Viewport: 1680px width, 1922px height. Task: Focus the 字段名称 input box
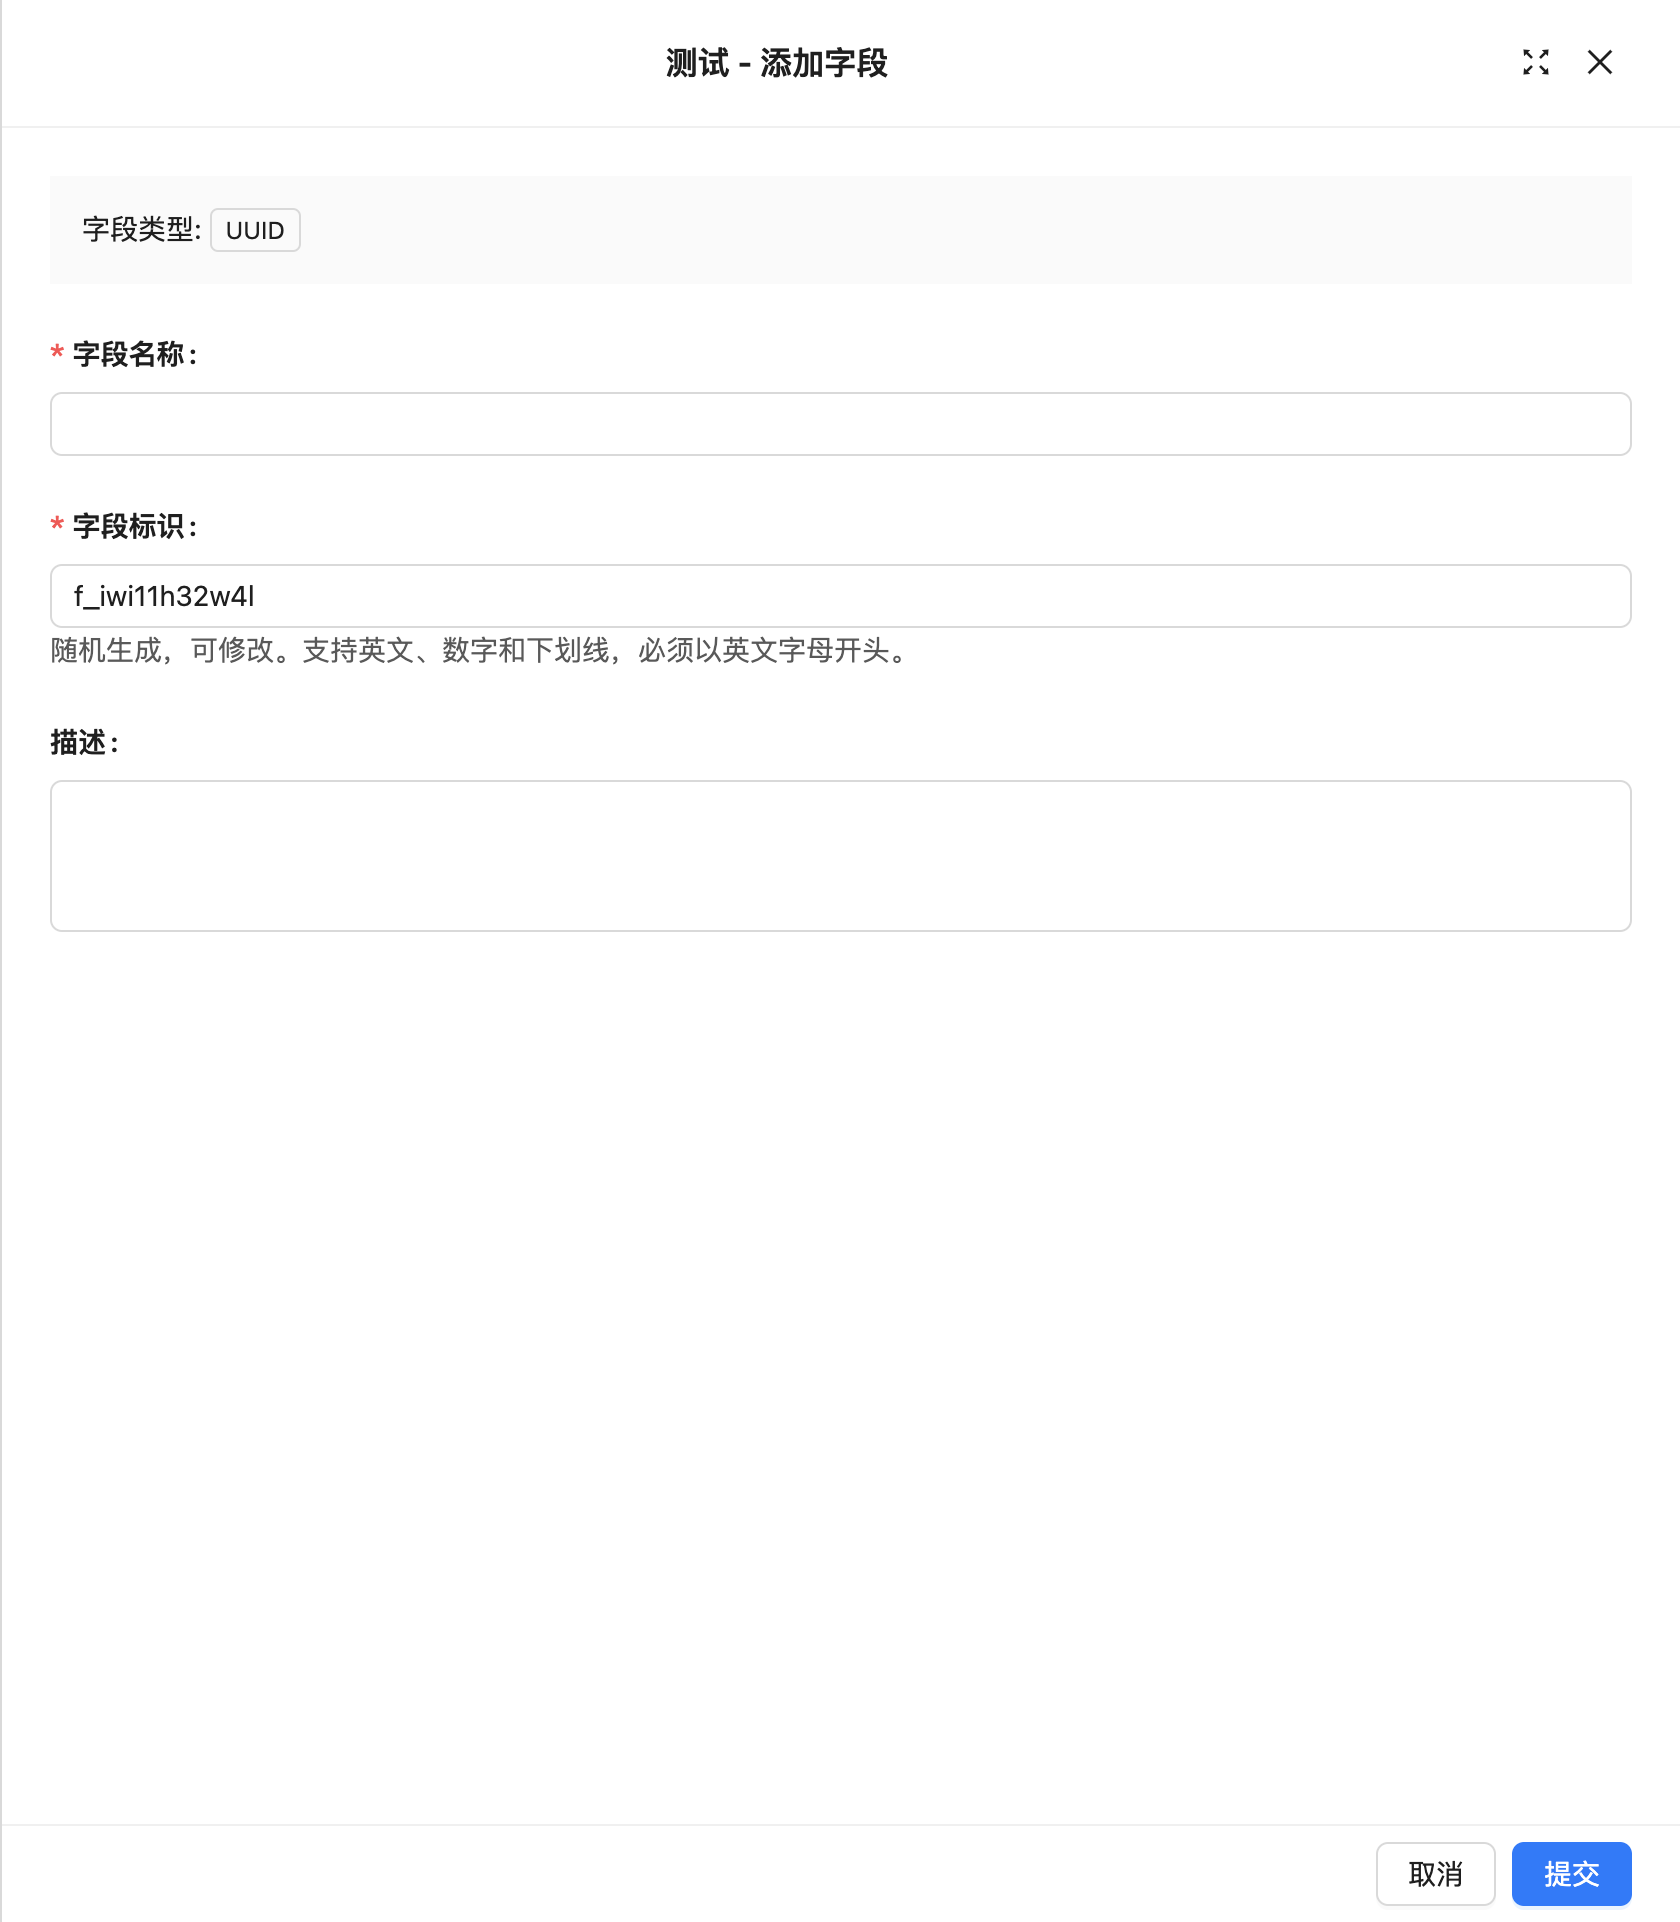(x=840, y=424)
